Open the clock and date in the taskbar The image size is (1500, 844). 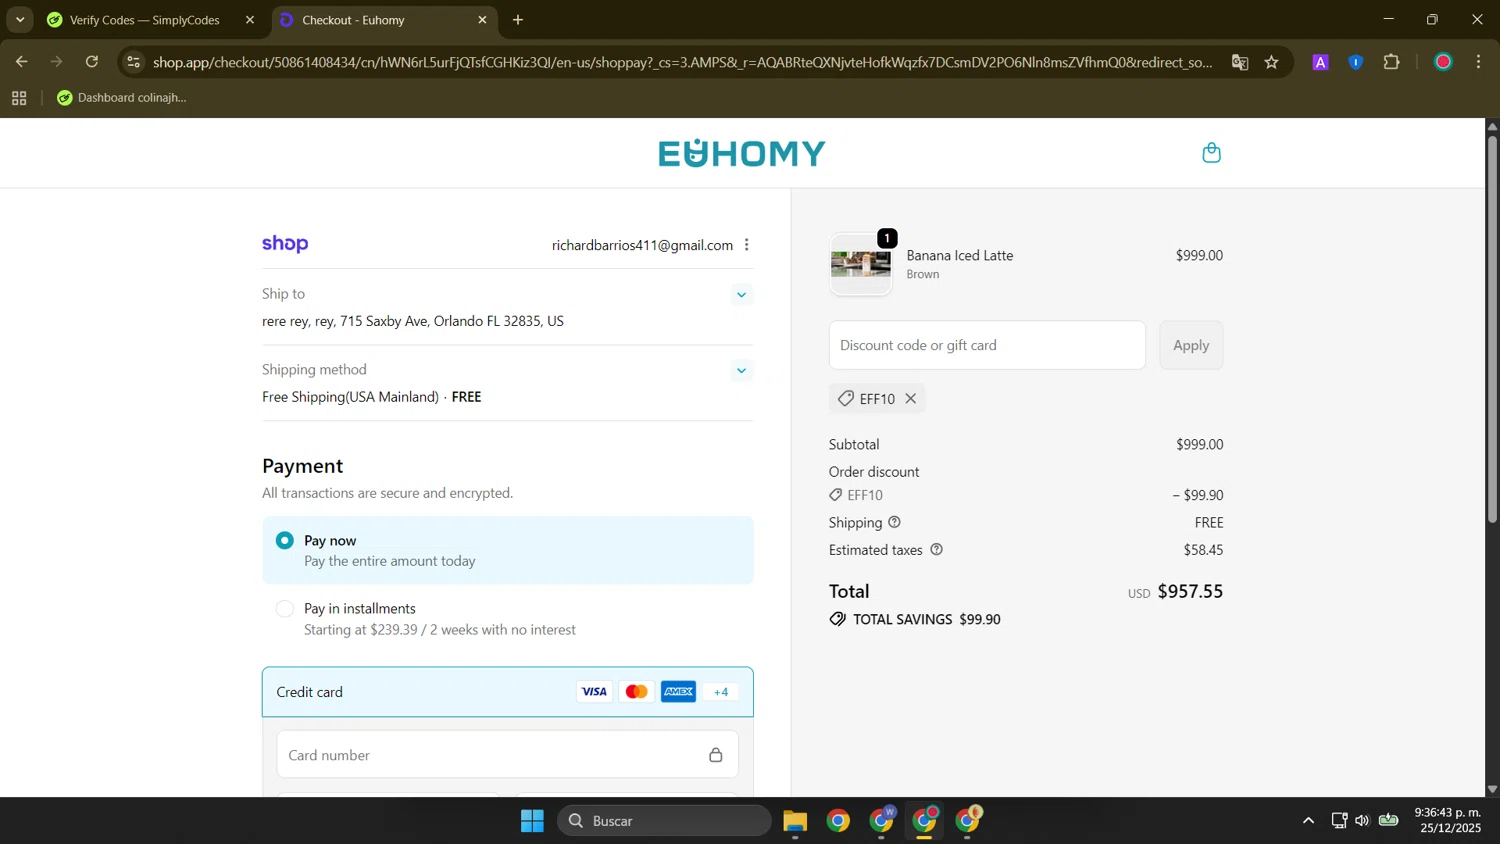tap(1447, 821)
